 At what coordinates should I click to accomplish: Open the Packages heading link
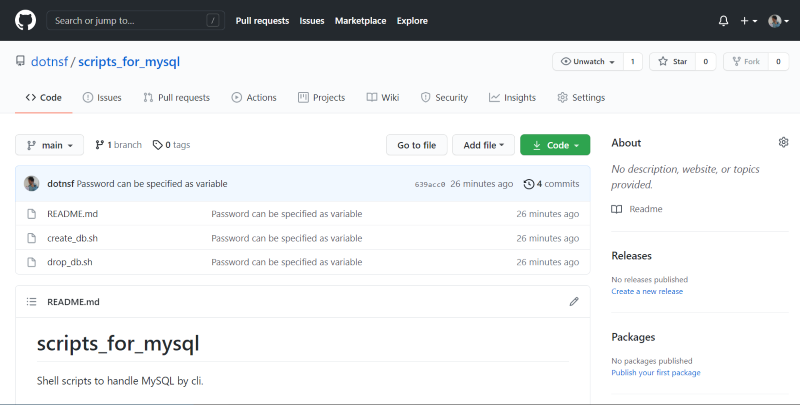[x=633, y=337]
